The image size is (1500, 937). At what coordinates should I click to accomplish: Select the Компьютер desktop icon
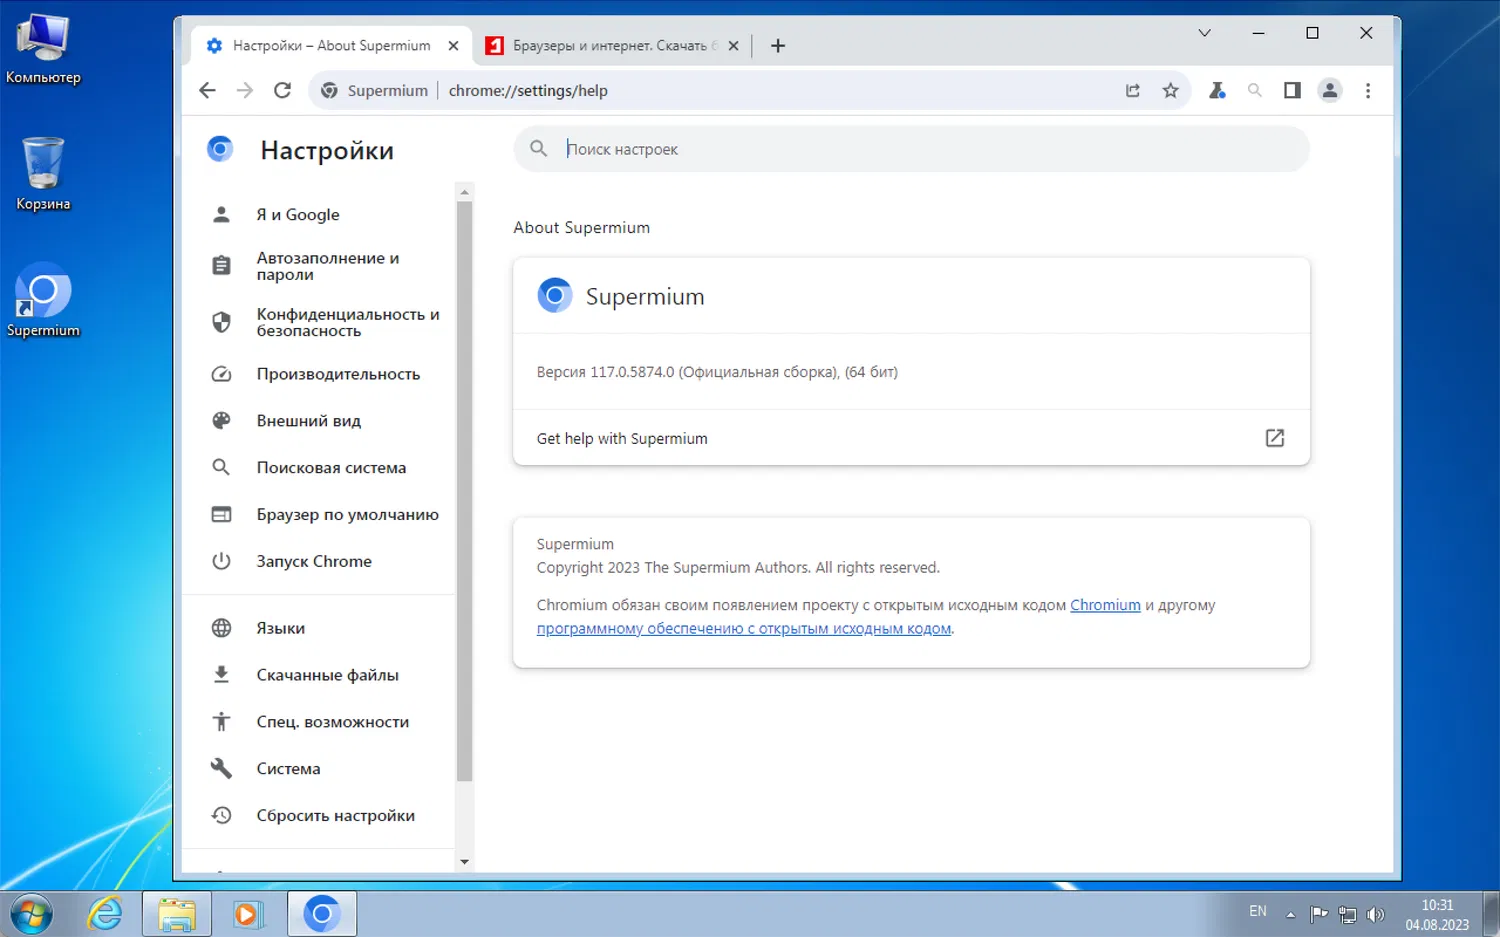tap(43, 49)
